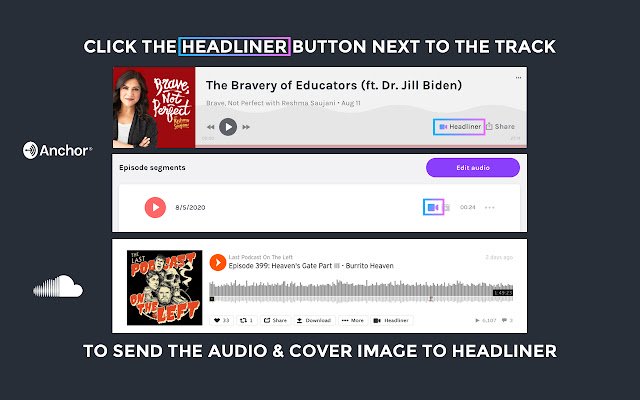Click the Last Podcast On The Left artwork
The width and height of the screenshot is (640, 400).
164,288
